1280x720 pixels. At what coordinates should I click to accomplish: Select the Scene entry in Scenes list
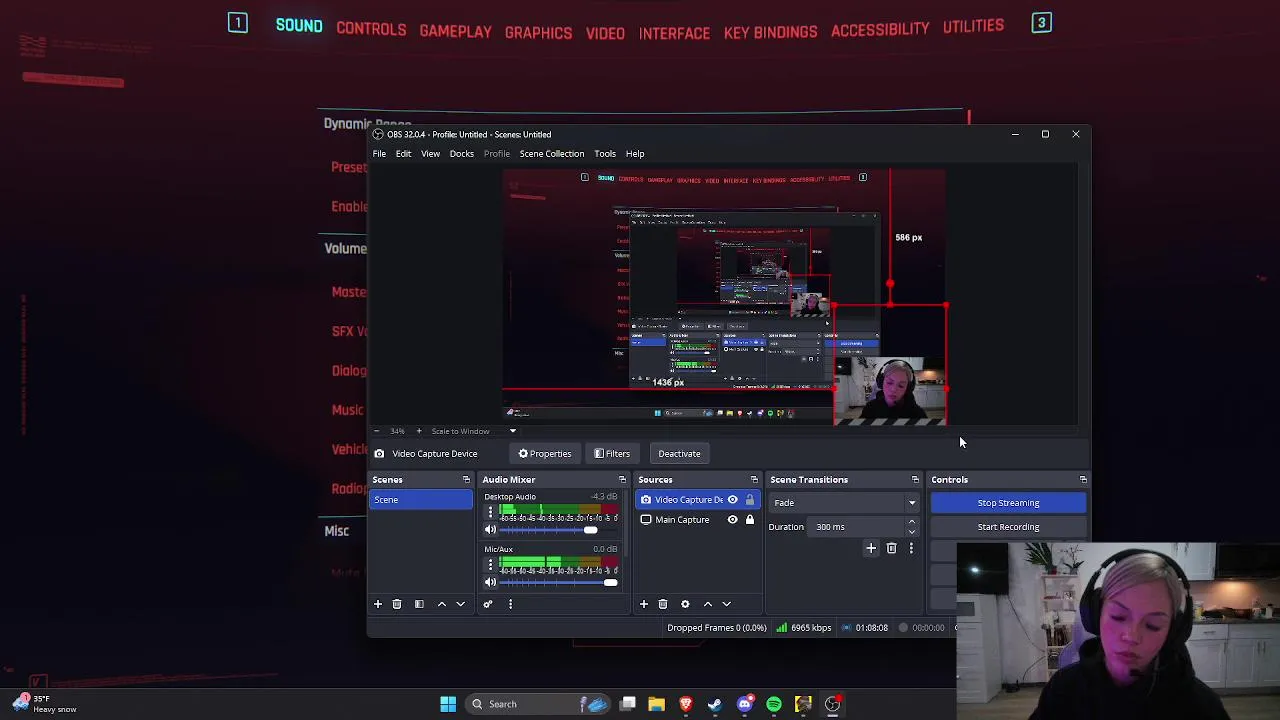coord(421,500)
